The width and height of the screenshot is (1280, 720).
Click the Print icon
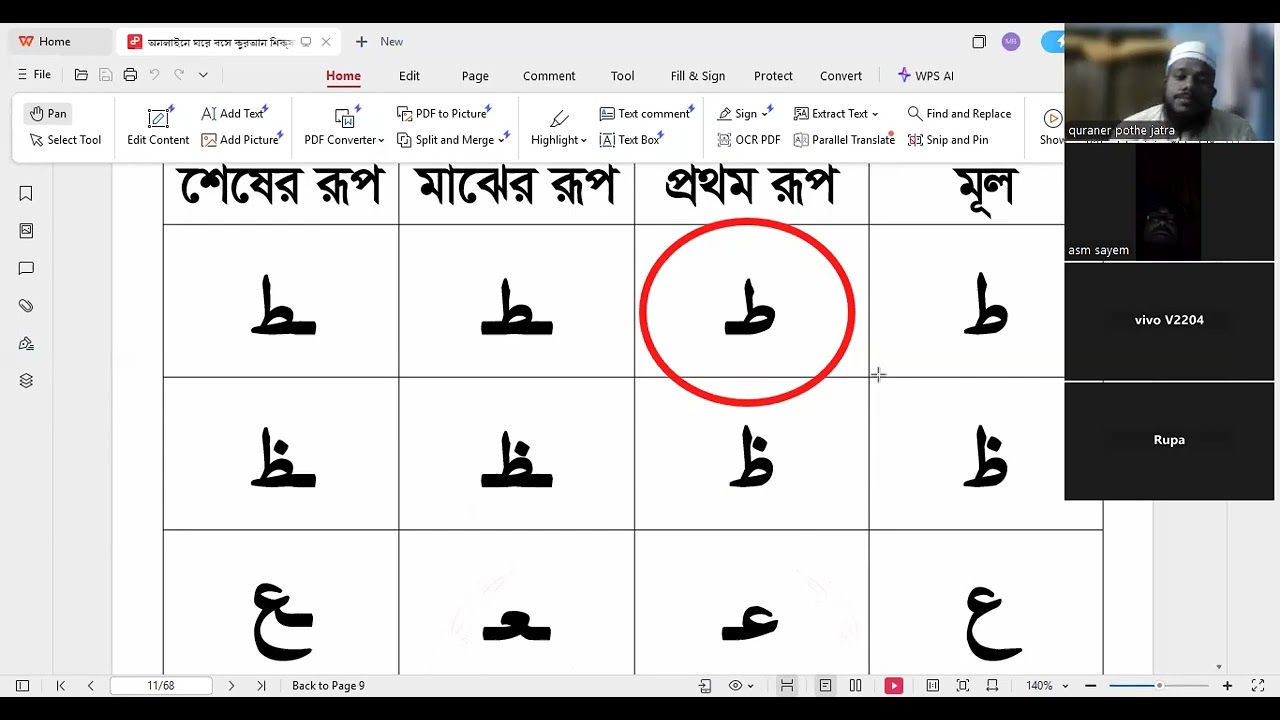pyautogui.click(x=130, y=75)
